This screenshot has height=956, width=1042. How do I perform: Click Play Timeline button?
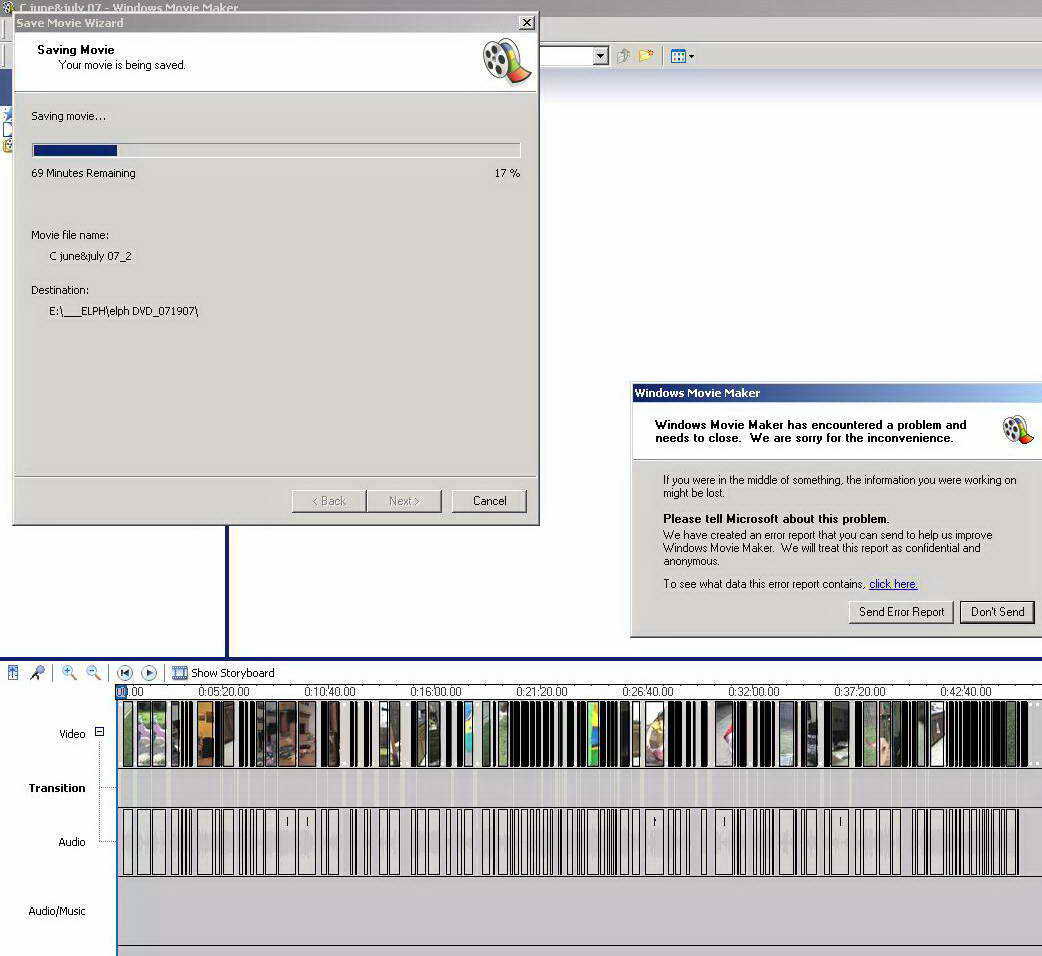click(150, 673)
